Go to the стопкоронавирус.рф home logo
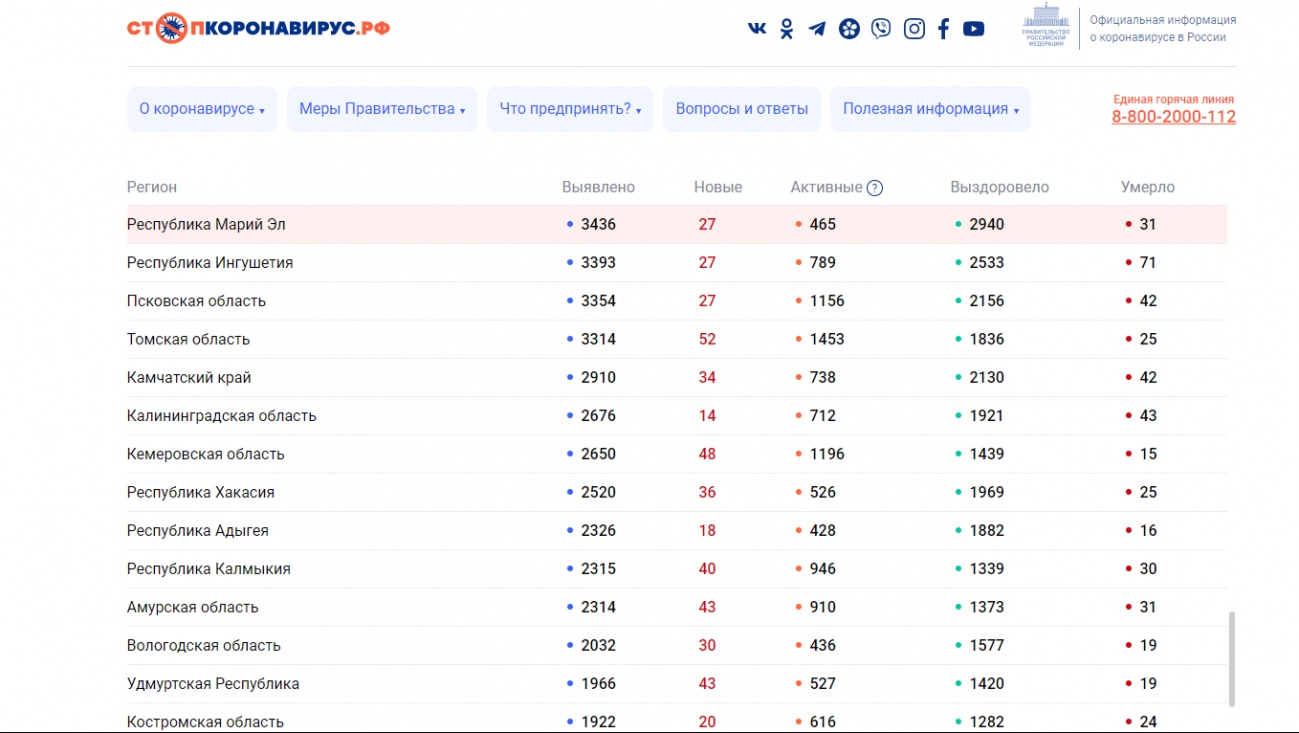1299x733 pixels. (258, 28)
